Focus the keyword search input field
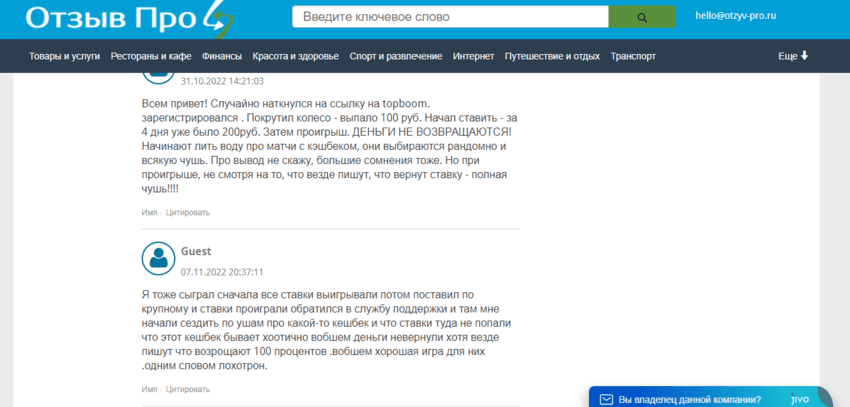The width and height of the screenshot is (850, 407). click(x=450, y=17)
